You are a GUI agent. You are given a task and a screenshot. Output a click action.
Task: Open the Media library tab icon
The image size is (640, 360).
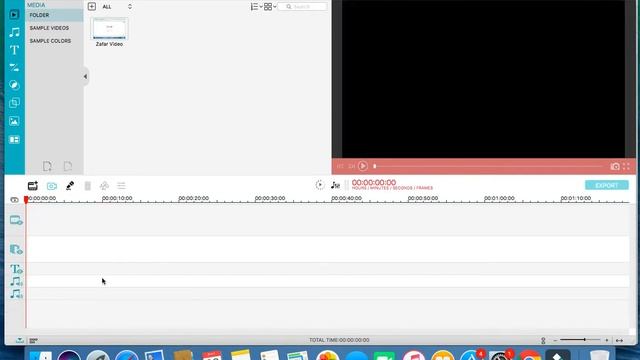(14, 15)
